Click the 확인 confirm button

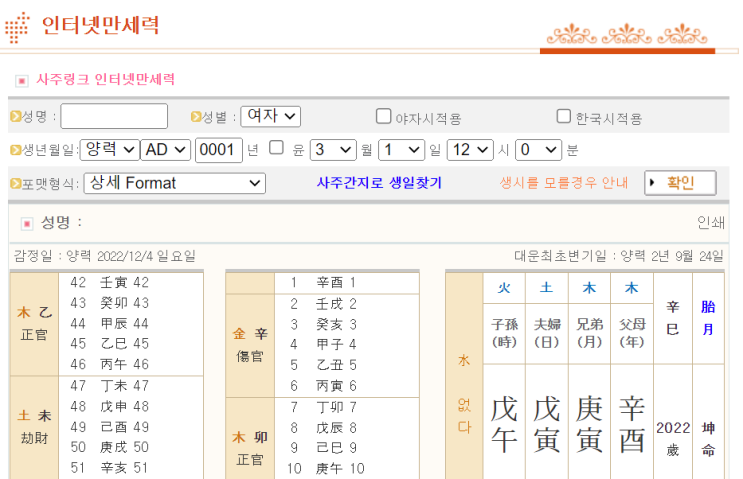680,183
